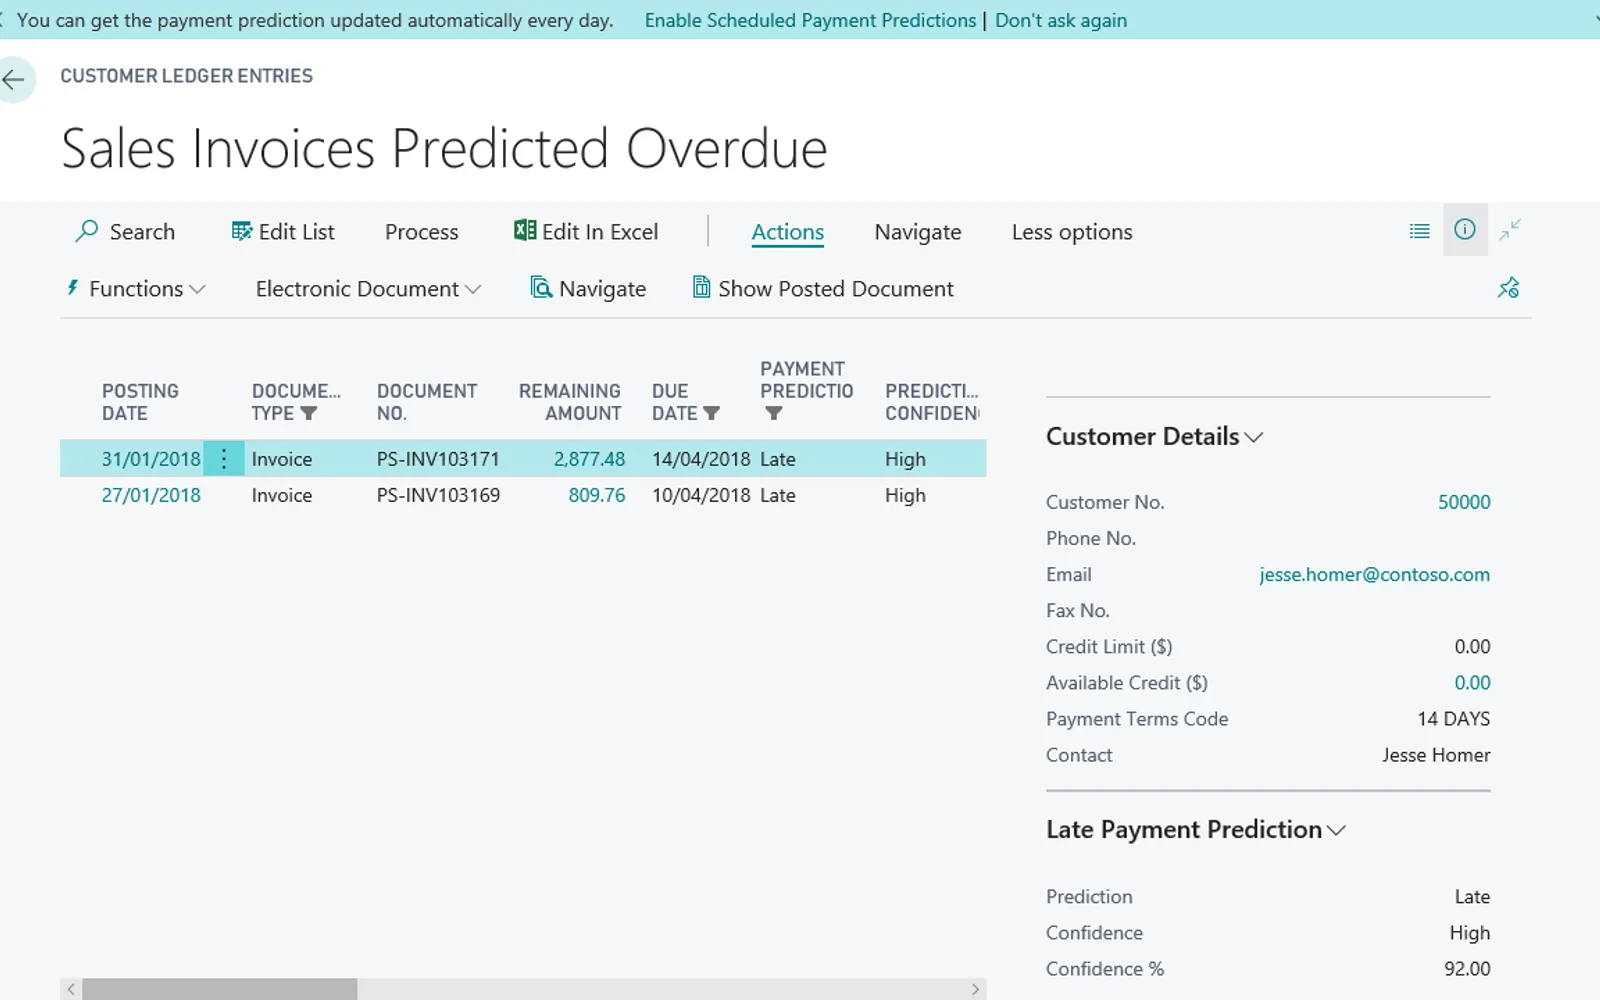This screenshot has width=1600, height=1000.
Task: Click the Document No. column header
Action: click(x=427, y=402)
